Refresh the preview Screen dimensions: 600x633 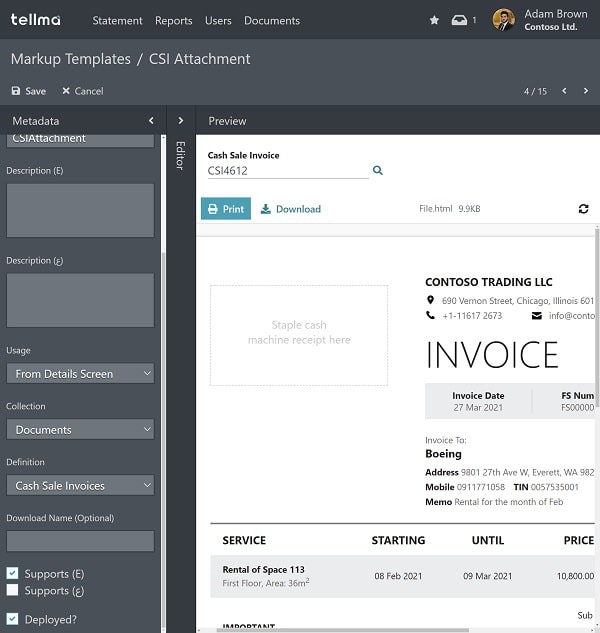click(x=583, y=209)
